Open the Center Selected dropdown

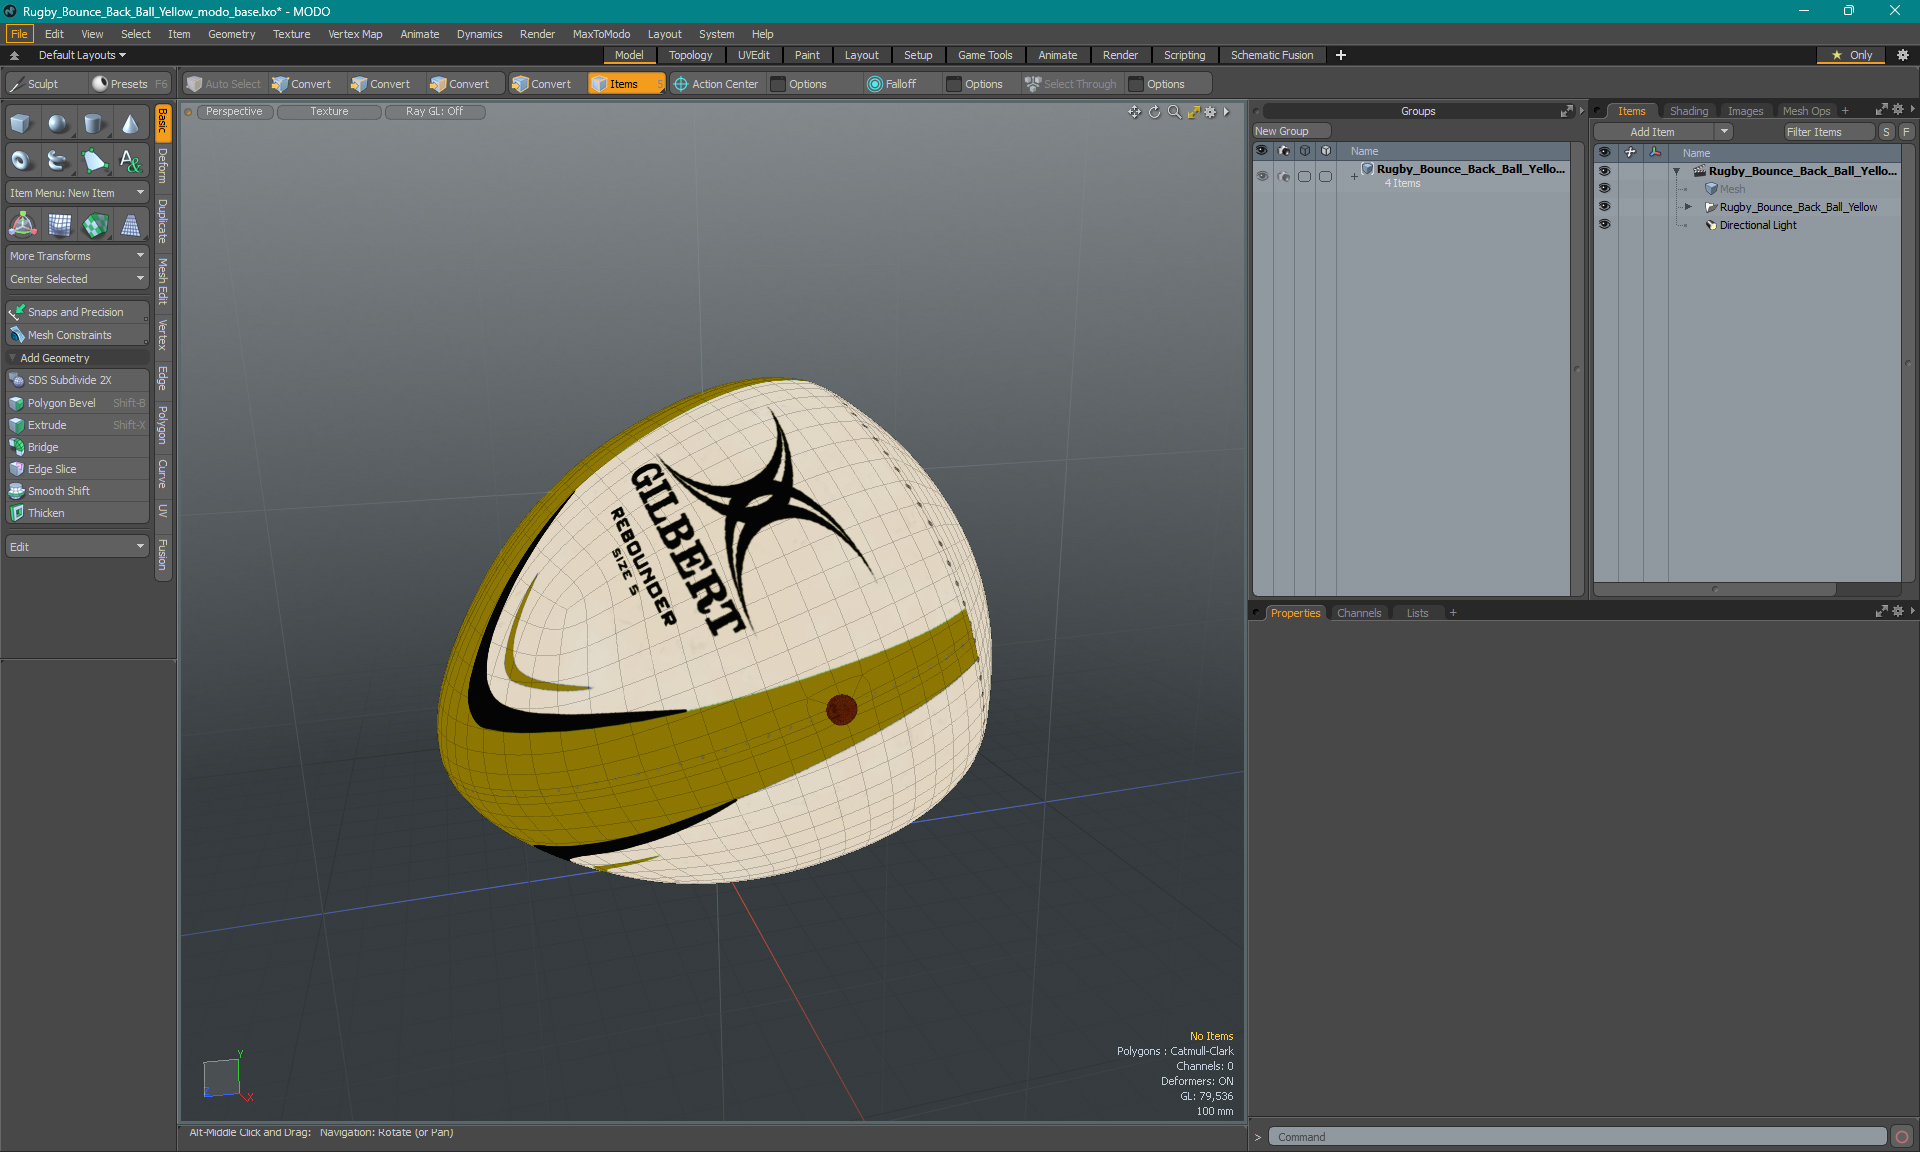click(x=77, y=279)
